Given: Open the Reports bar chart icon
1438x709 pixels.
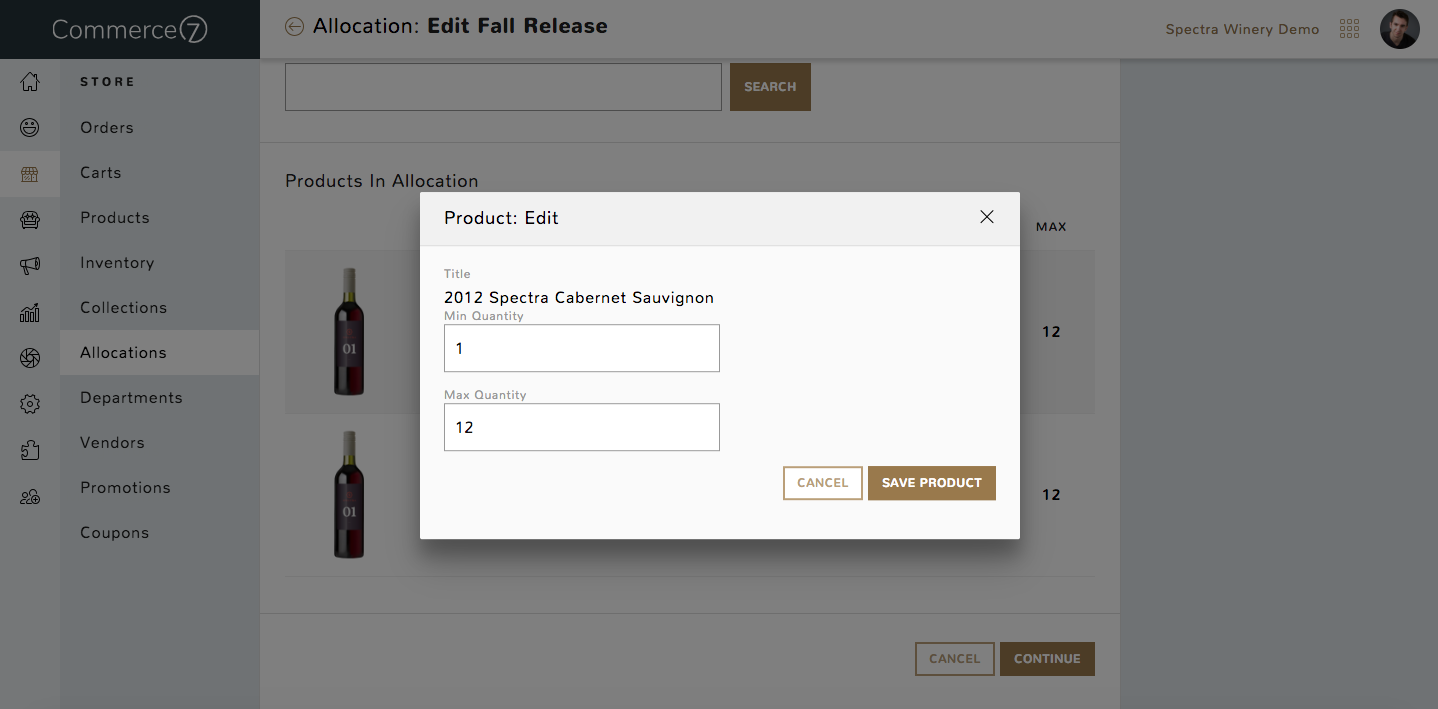Looking at the screenshot, I should tap(30, 313).
